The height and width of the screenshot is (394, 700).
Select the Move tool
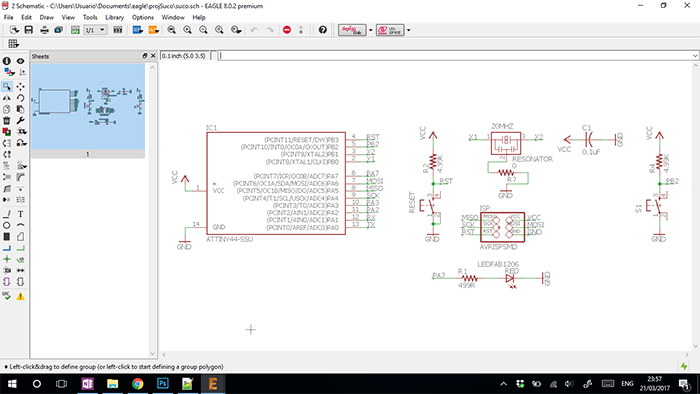click(x=21, y=87)
